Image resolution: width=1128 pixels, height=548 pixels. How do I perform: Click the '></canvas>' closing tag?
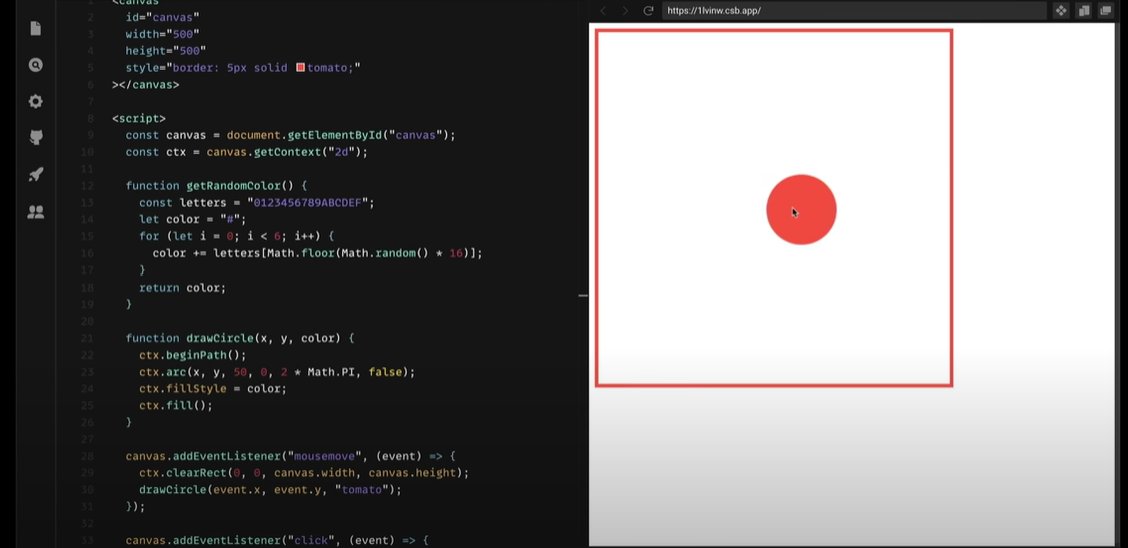click(x=145, y=85)
